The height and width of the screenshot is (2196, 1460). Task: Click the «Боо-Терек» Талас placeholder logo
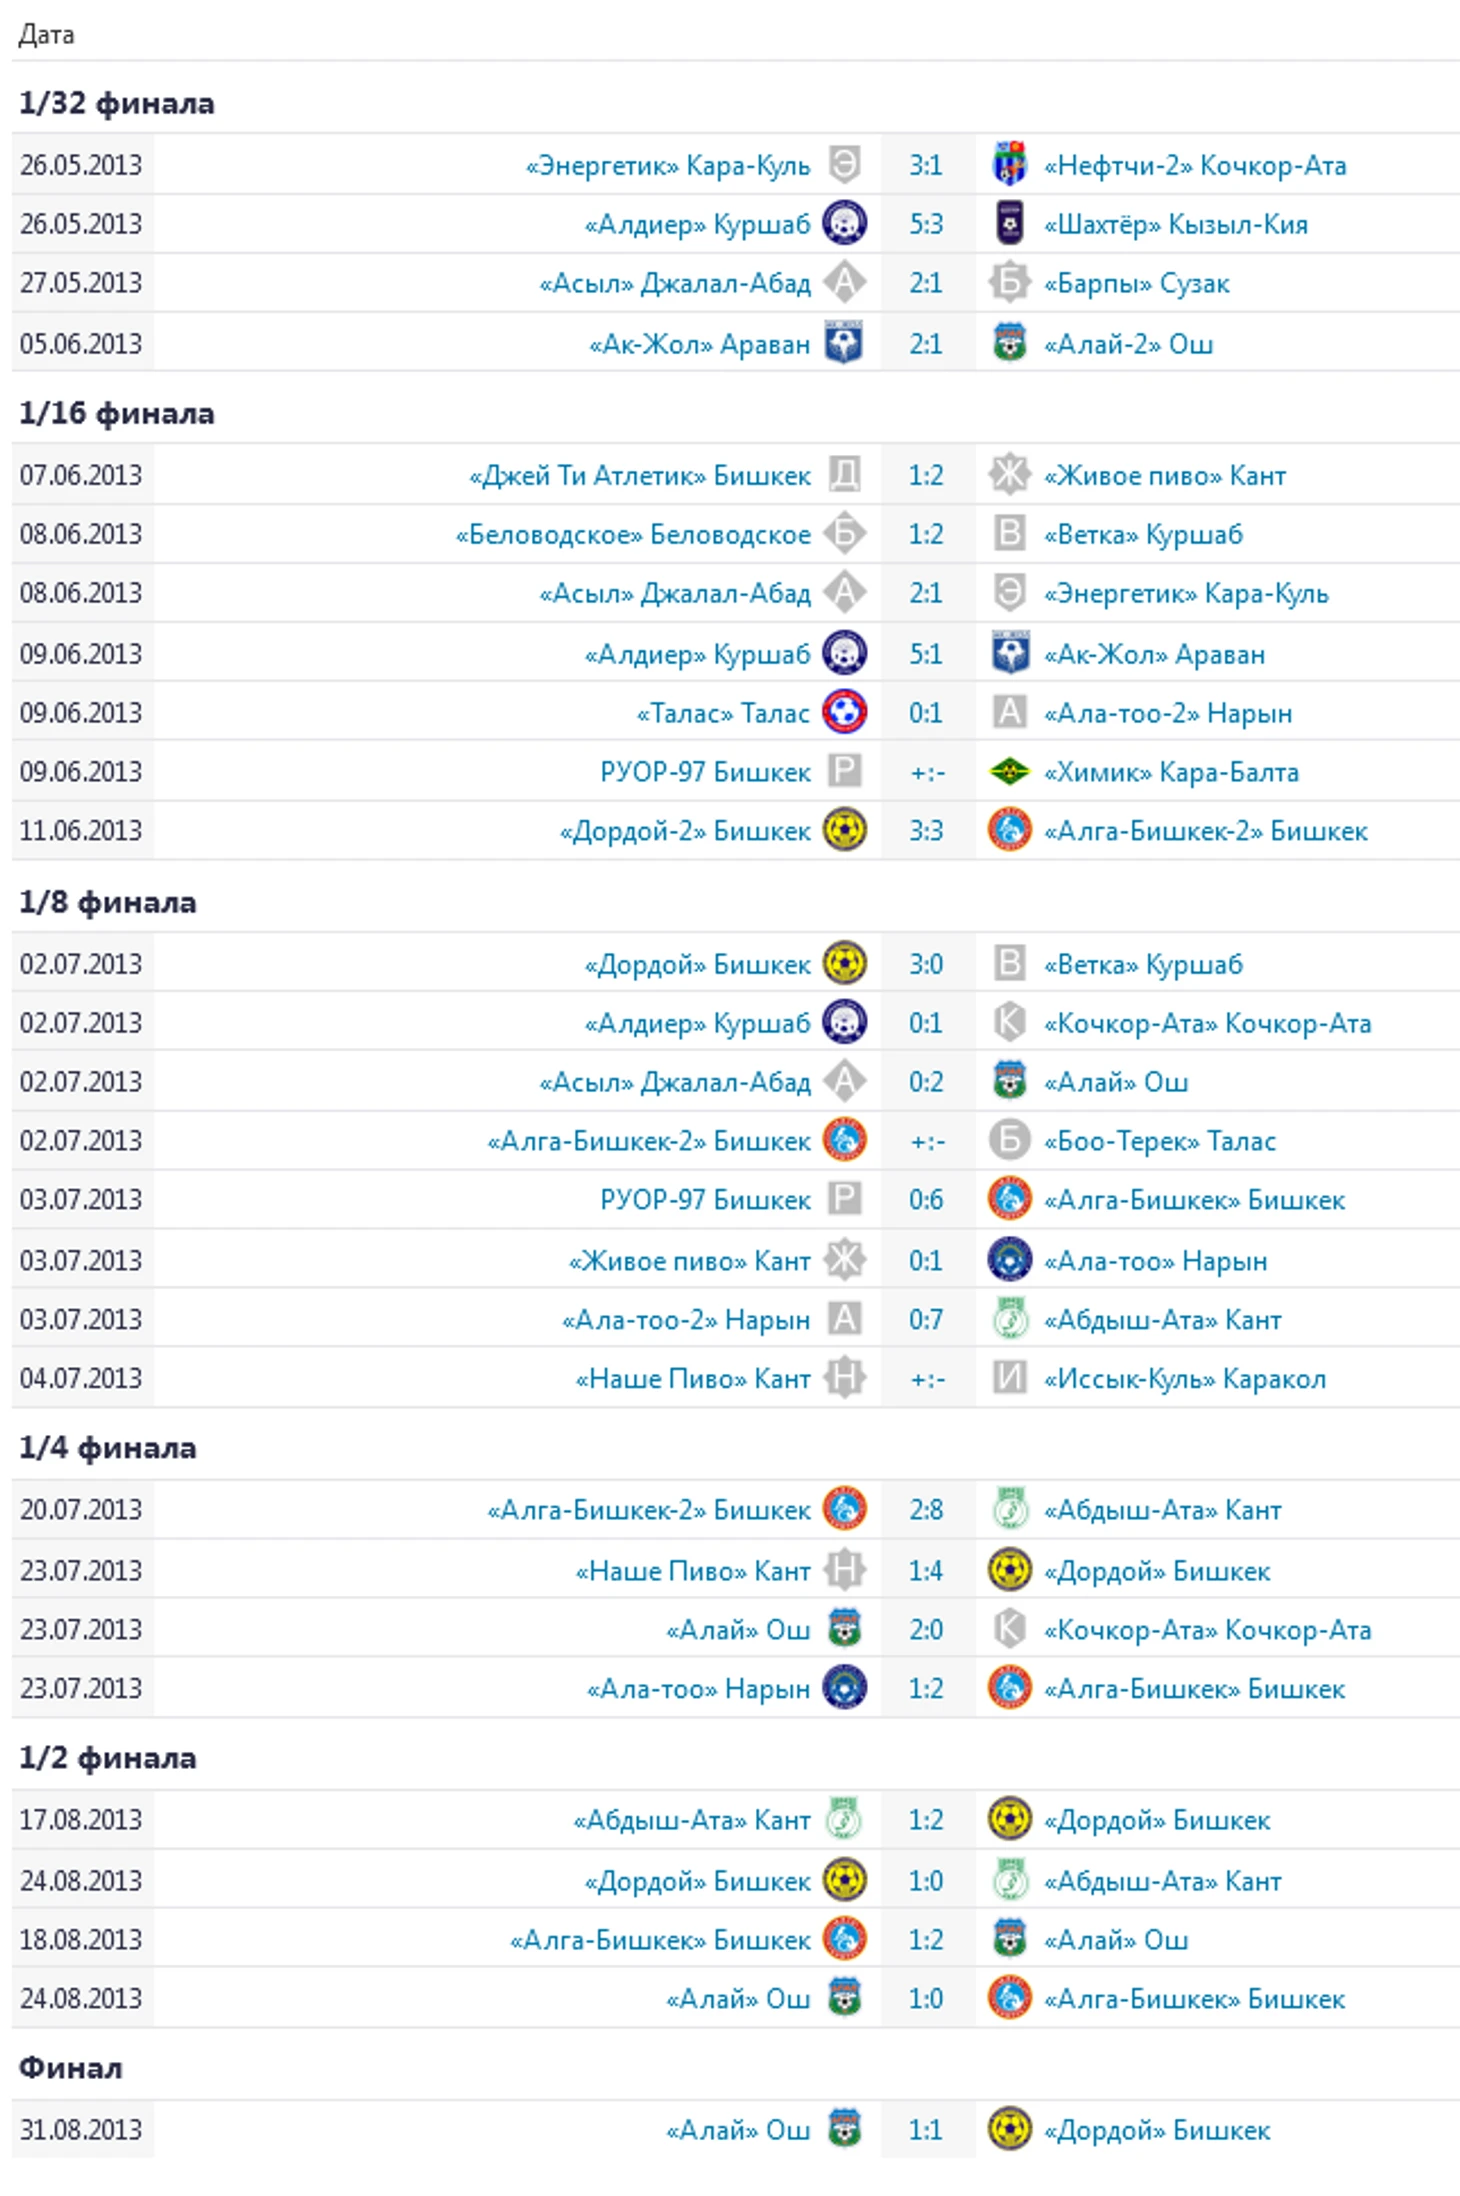(x=1008, y=1140)
